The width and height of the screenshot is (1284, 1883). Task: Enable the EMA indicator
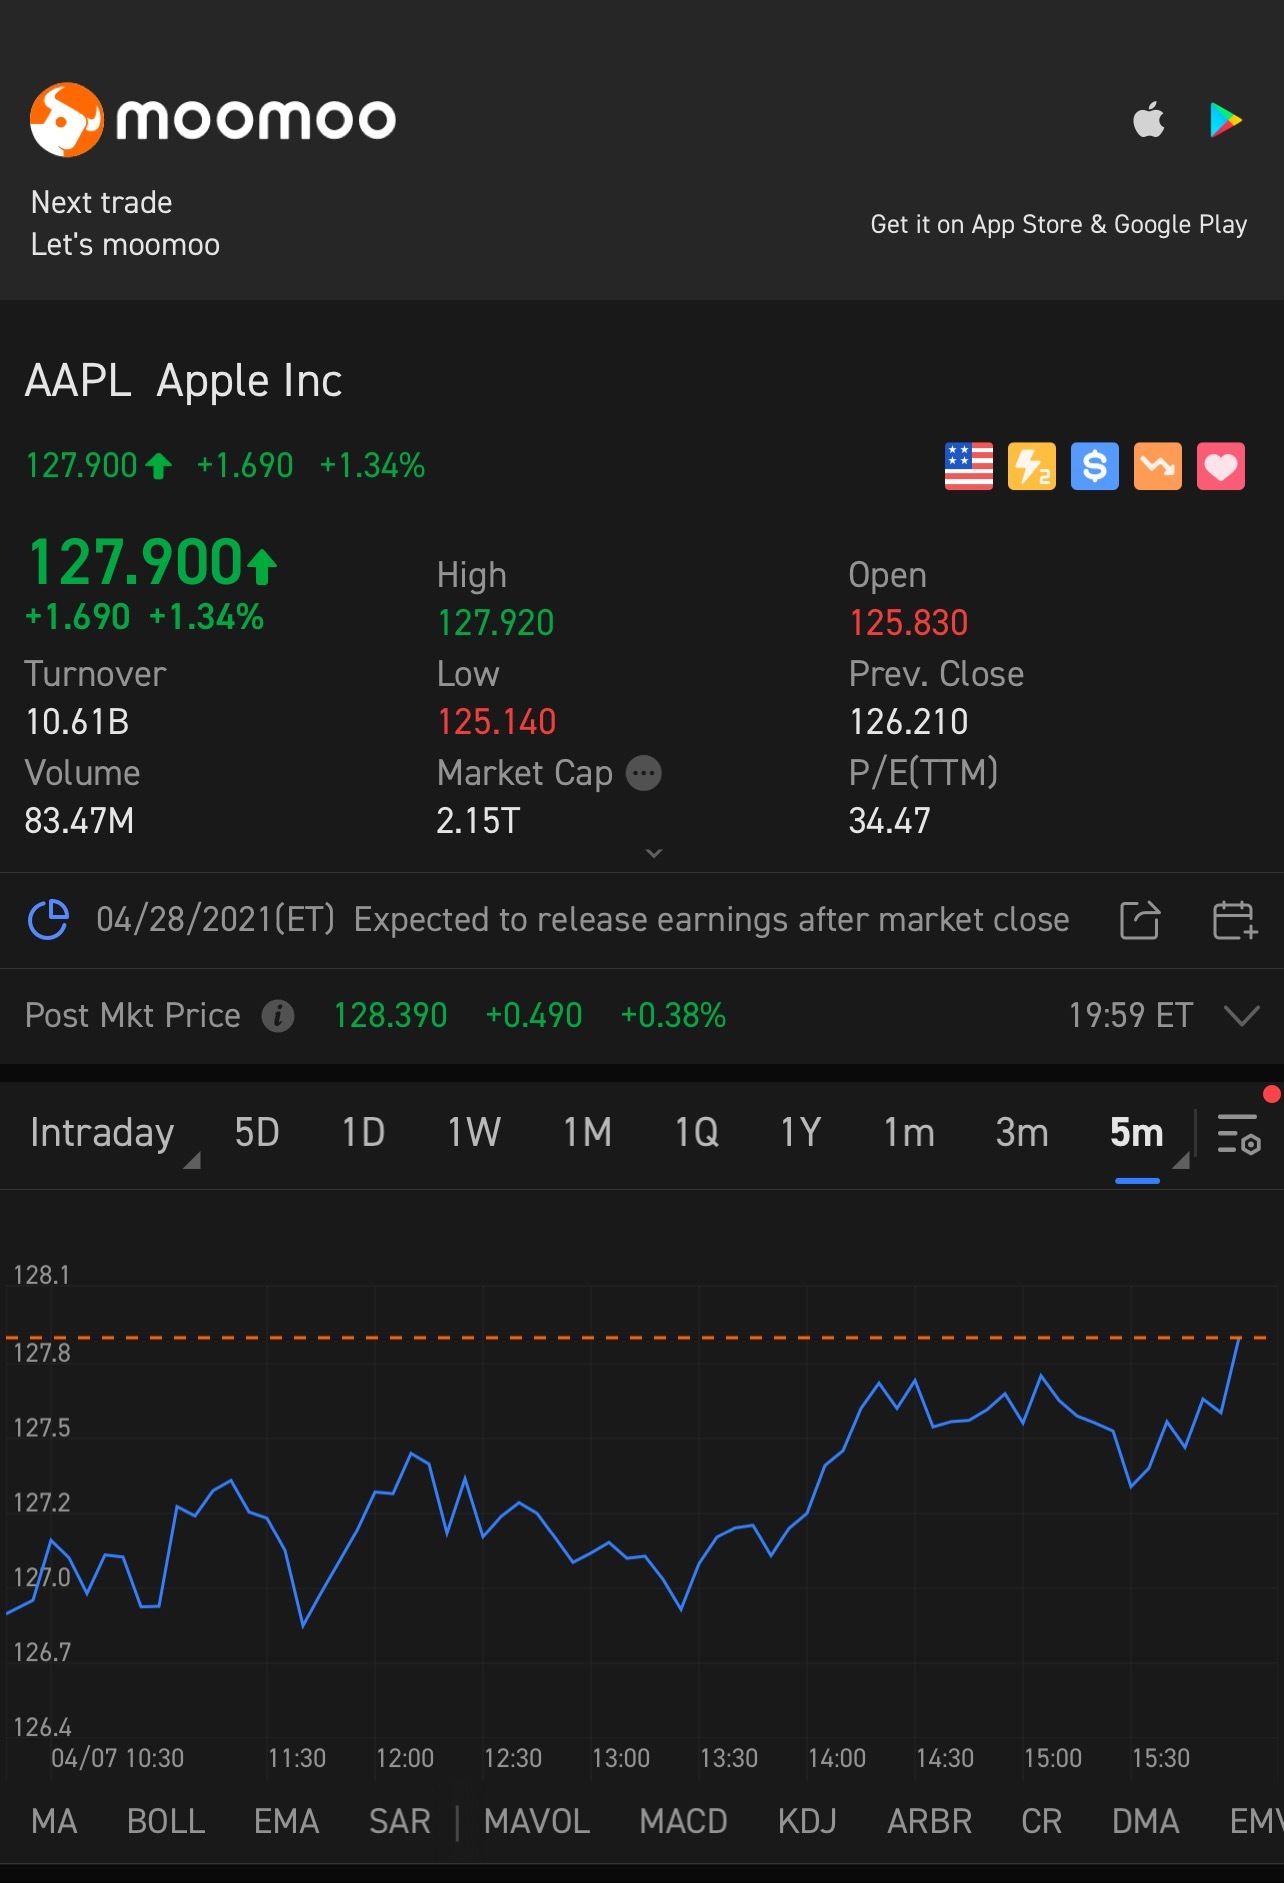tap(287, 1821)
